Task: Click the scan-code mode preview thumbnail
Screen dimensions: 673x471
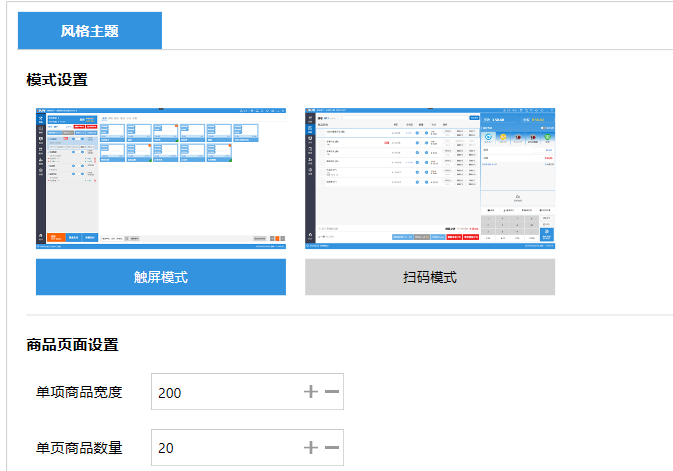Action: point(430,177)
